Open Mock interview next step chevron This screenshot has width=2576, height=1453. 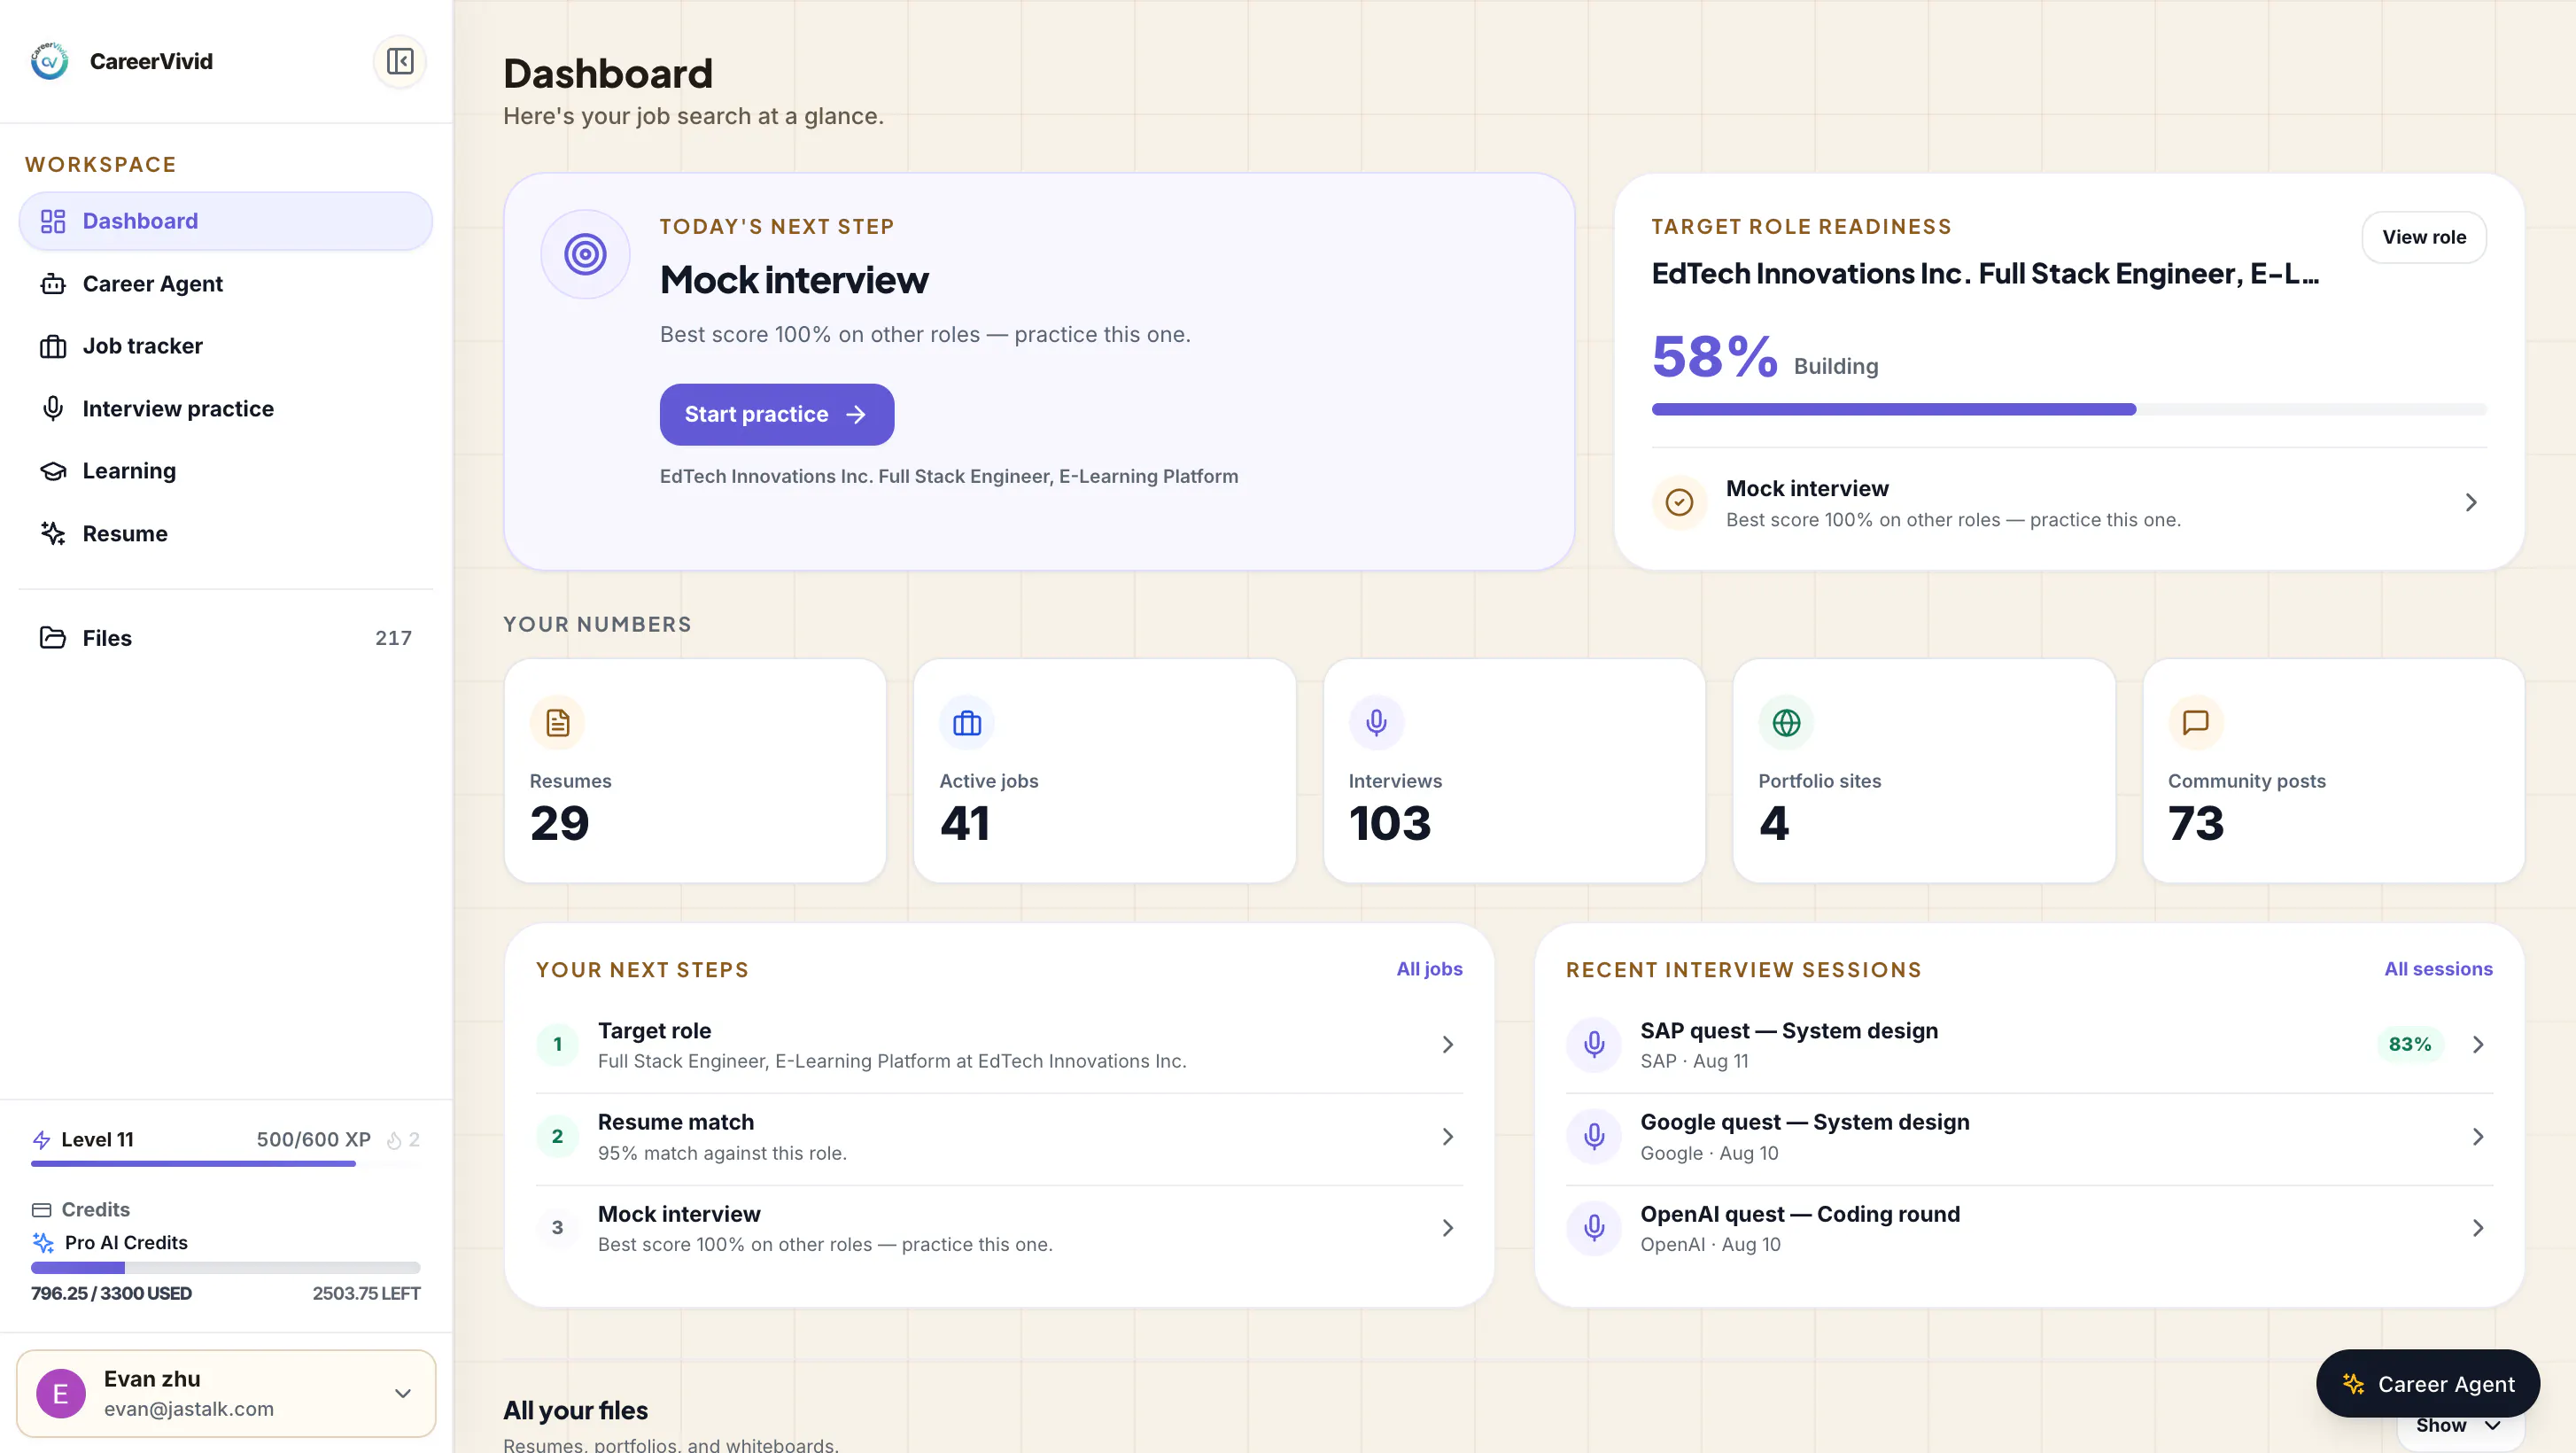pyautogui.click(x=1447, y=1228)
